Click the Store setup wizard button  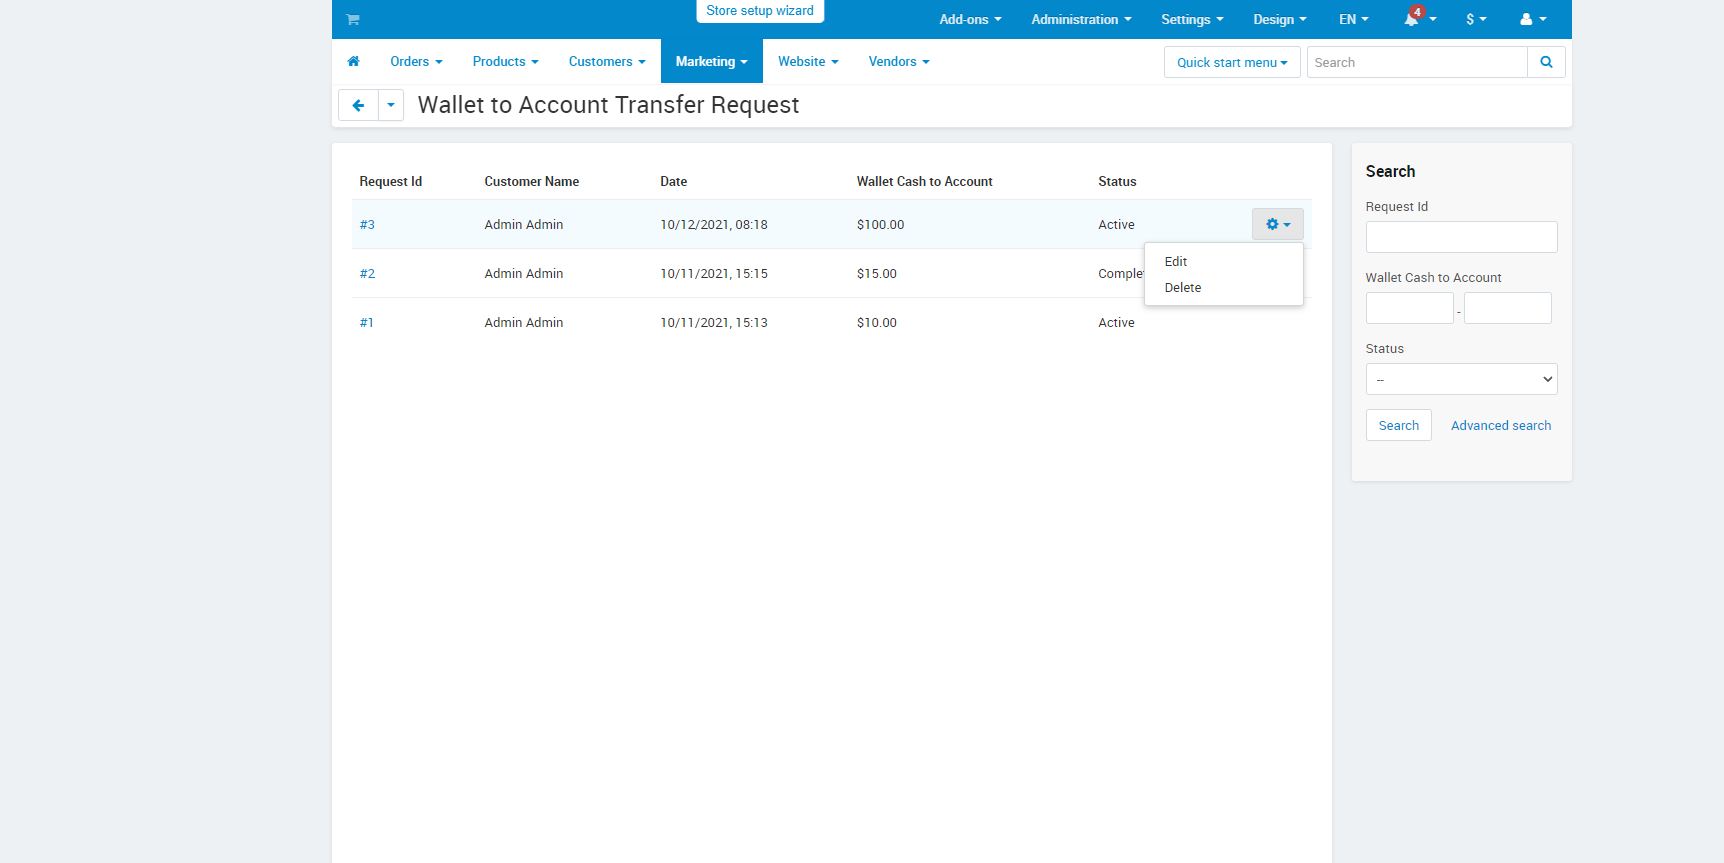click(760, 11)
